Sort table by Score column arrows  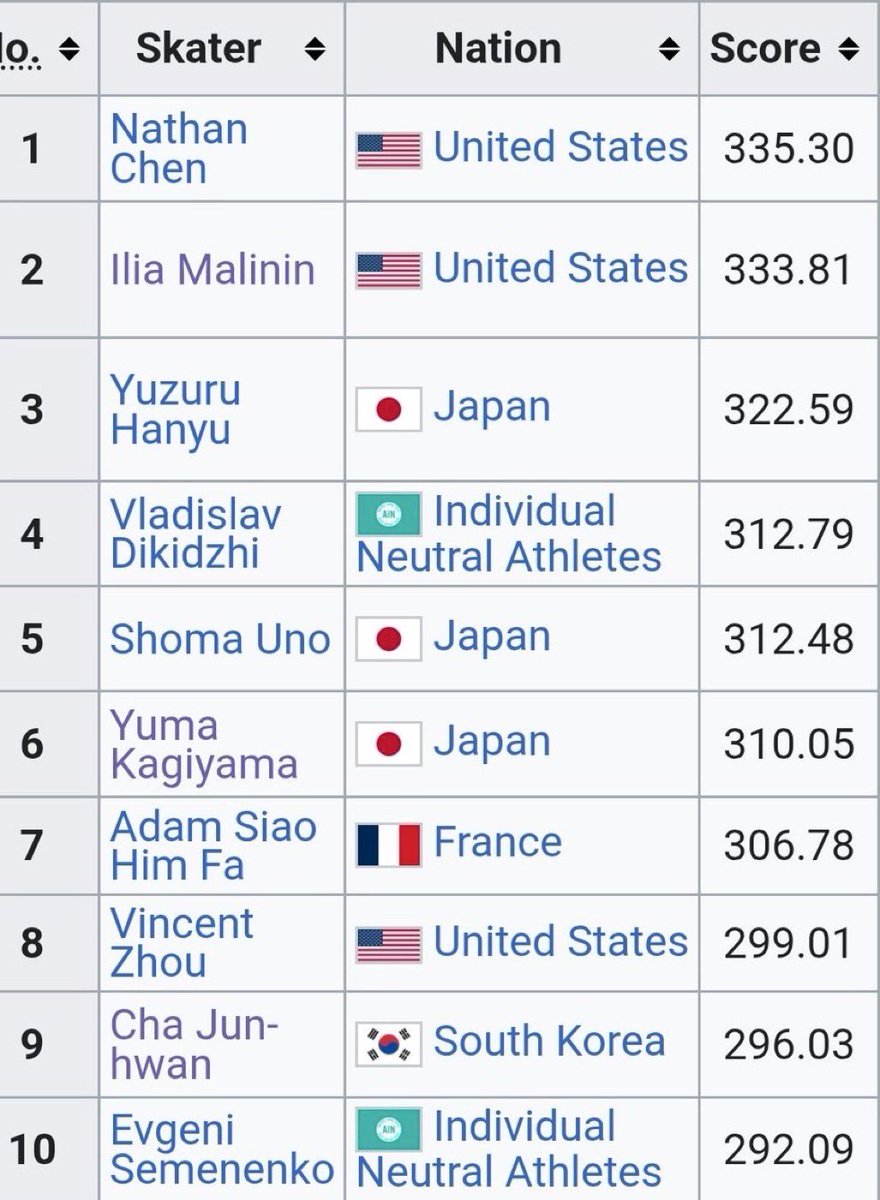click(x=848, y=49)
